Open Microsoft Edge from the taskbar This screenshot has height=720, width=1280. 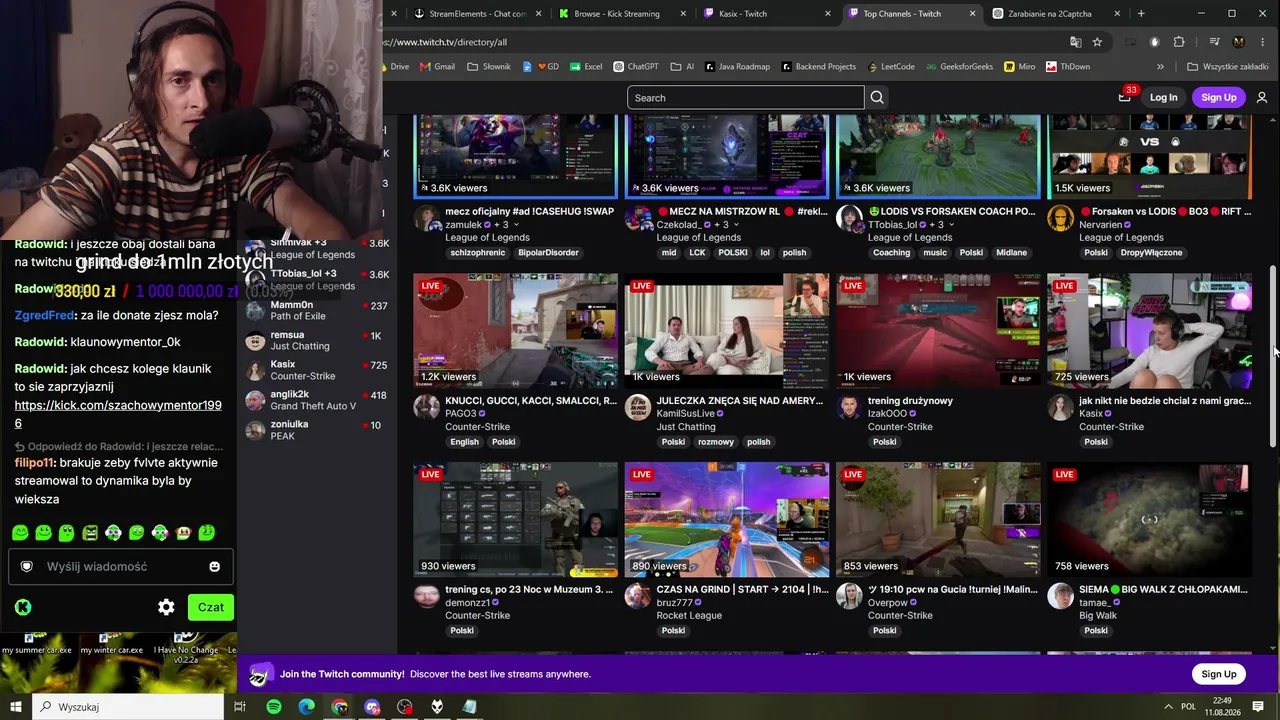tap(307, 707)
